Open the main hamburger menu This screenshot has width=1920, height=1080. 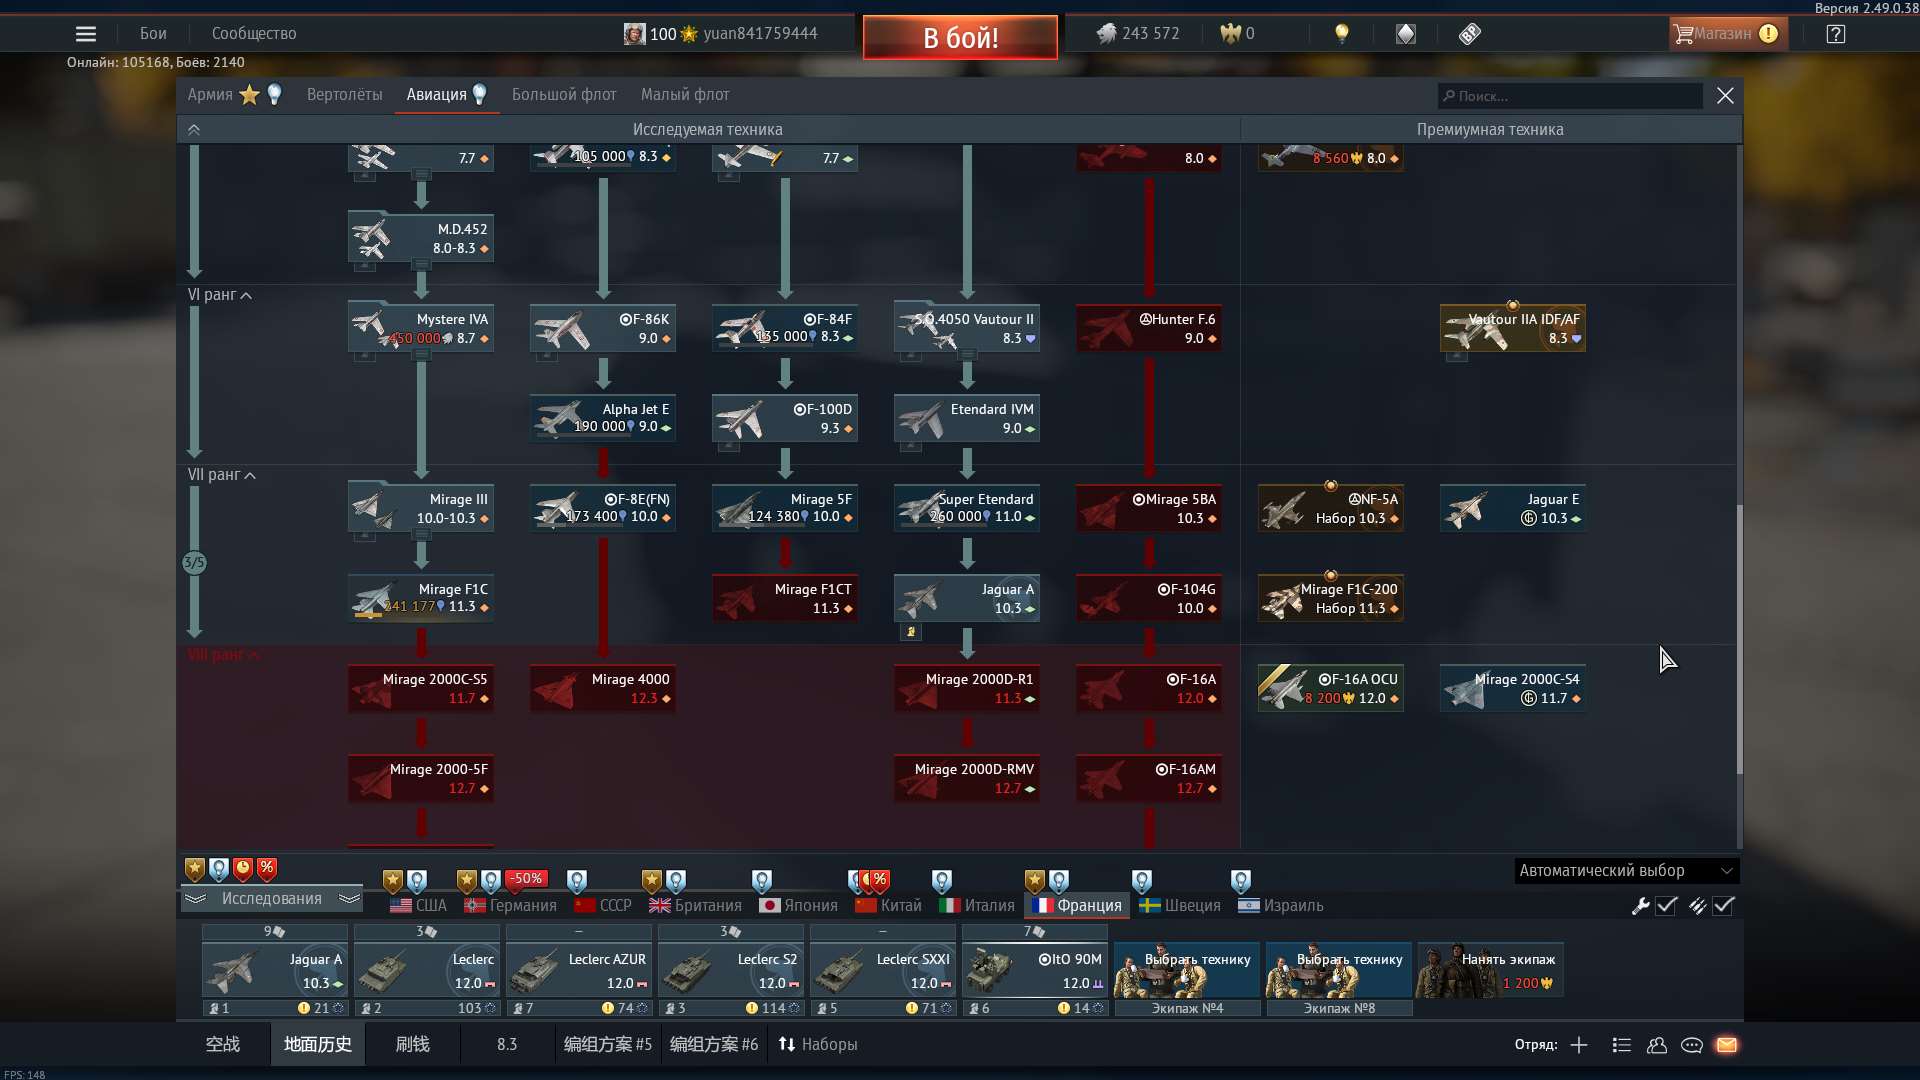[86, 34]
